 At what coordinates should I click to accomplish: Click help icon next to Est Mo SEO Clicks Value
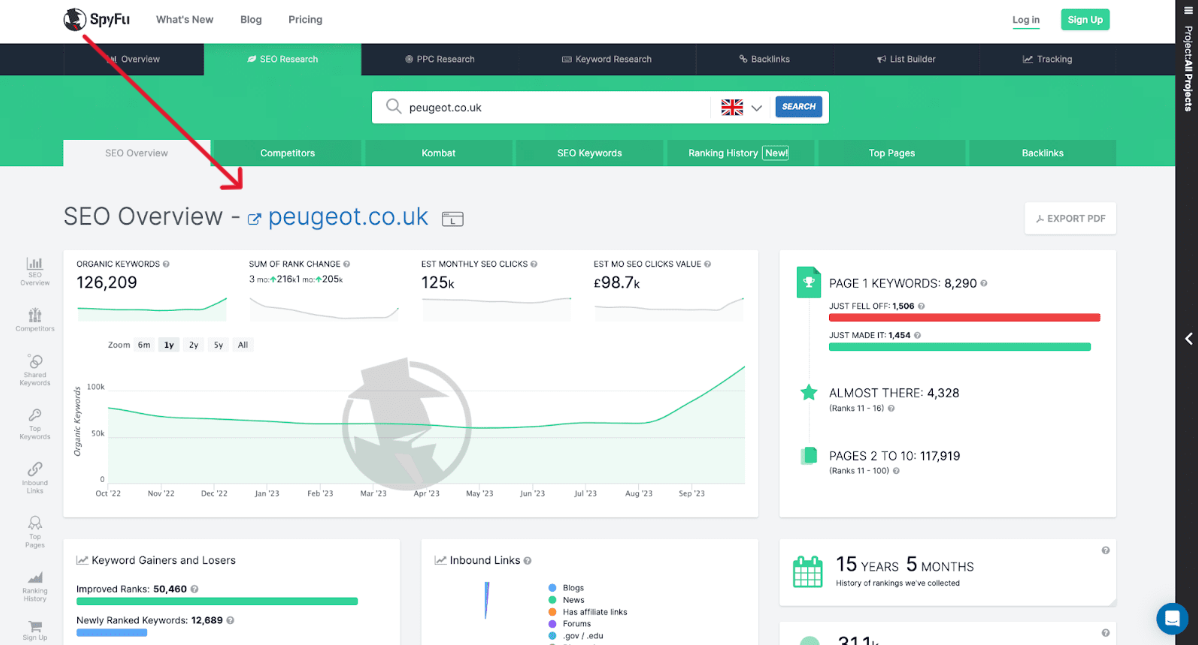coord(707,264)
